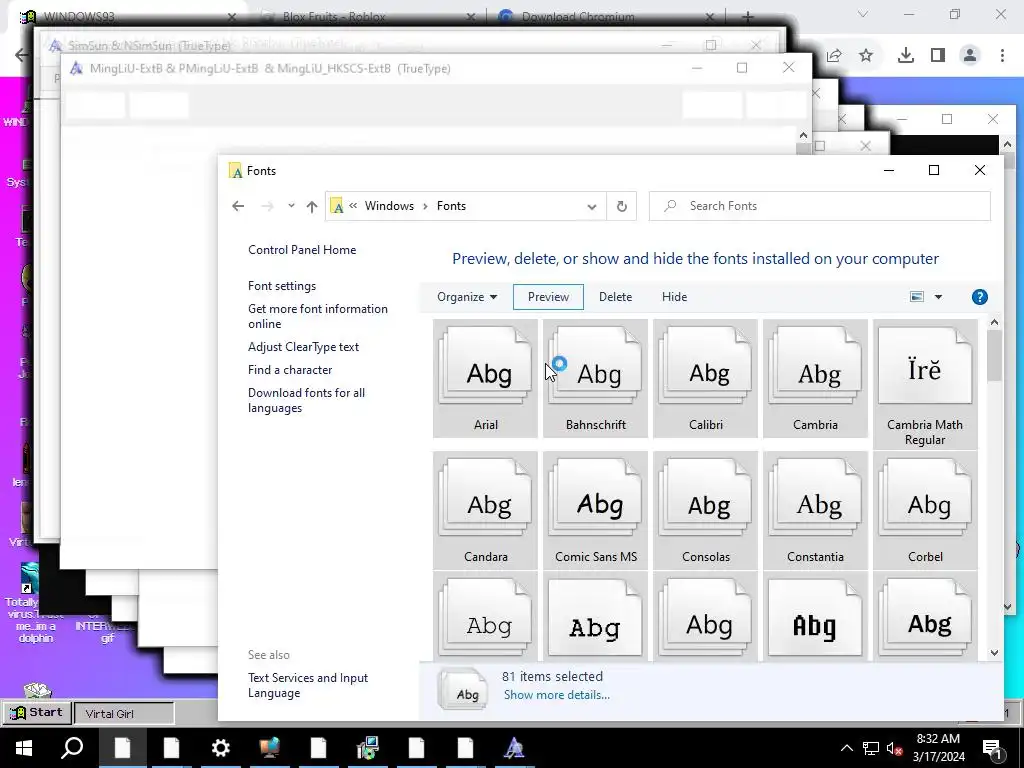Select the Bahnschrift font icon
Screen dimensions: 1024x768
point(595,379)
